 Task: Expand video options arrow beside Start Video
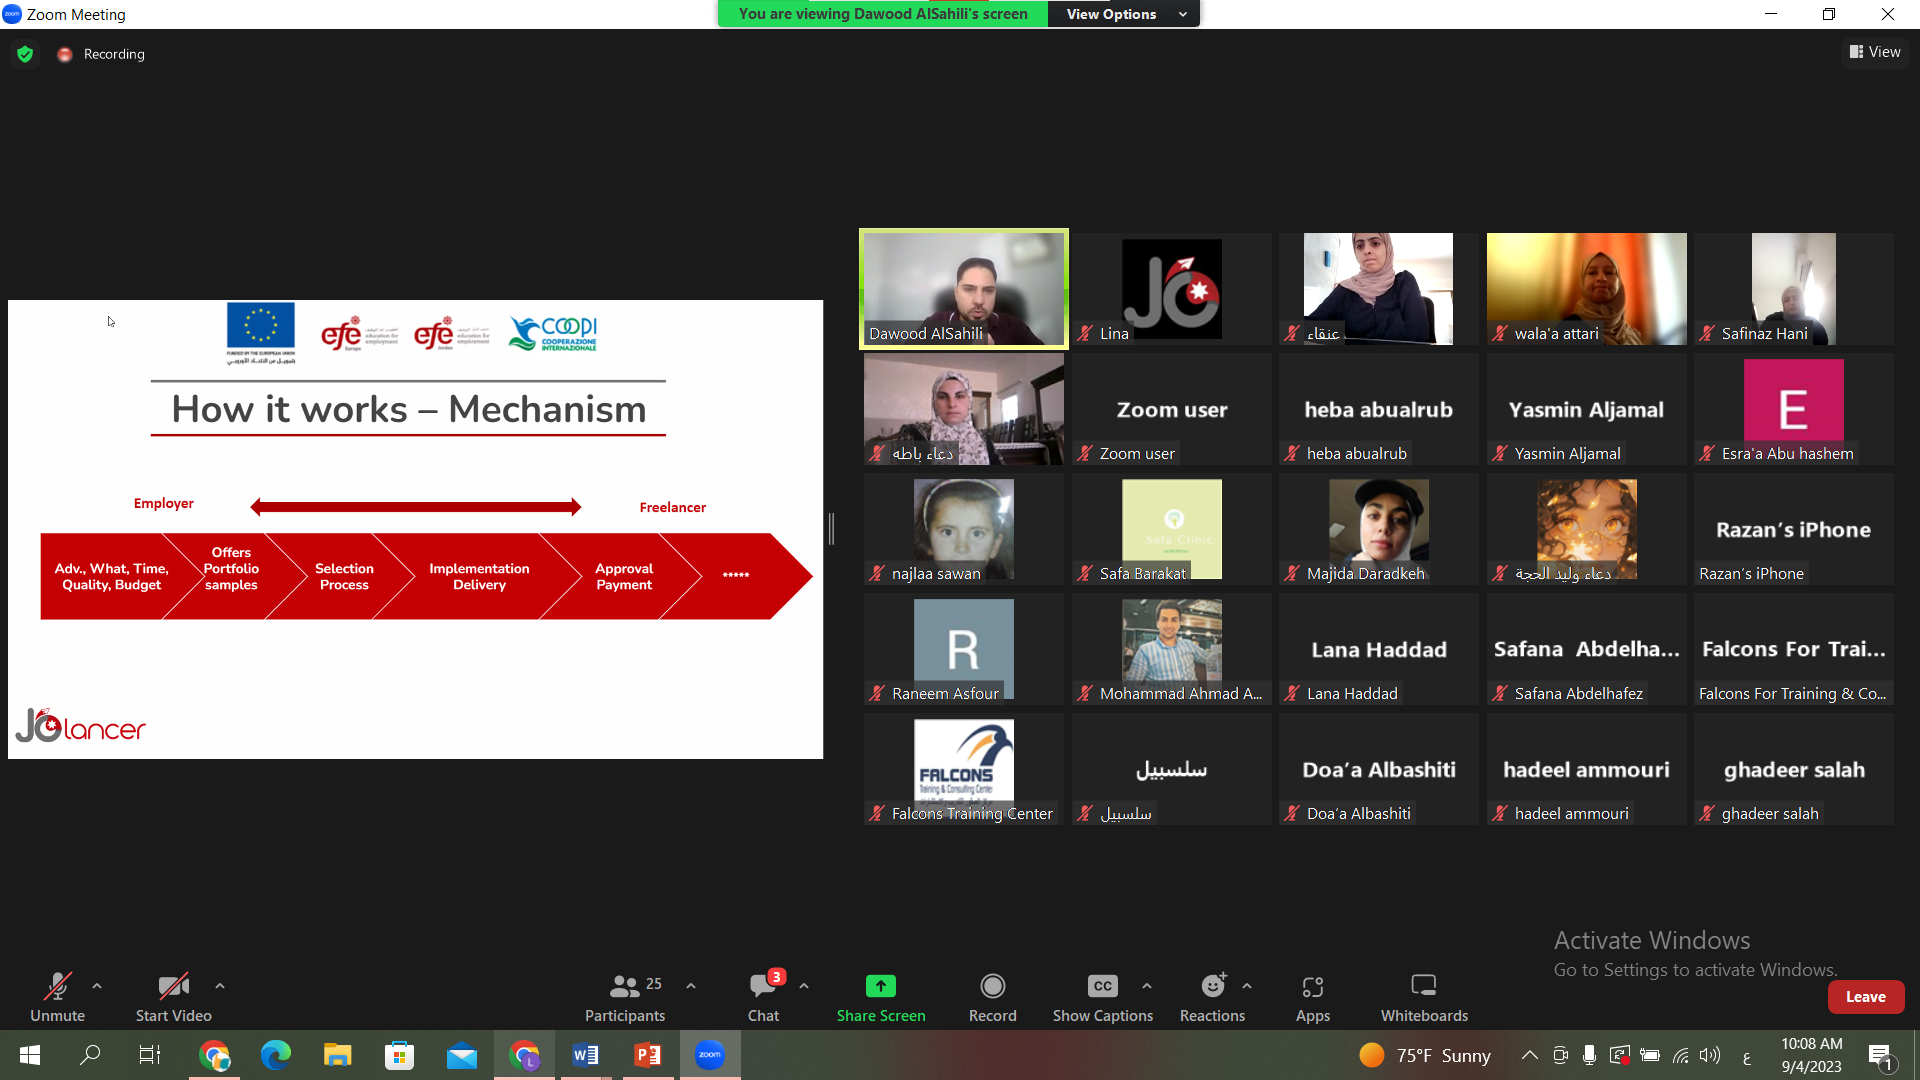point(220,986)
